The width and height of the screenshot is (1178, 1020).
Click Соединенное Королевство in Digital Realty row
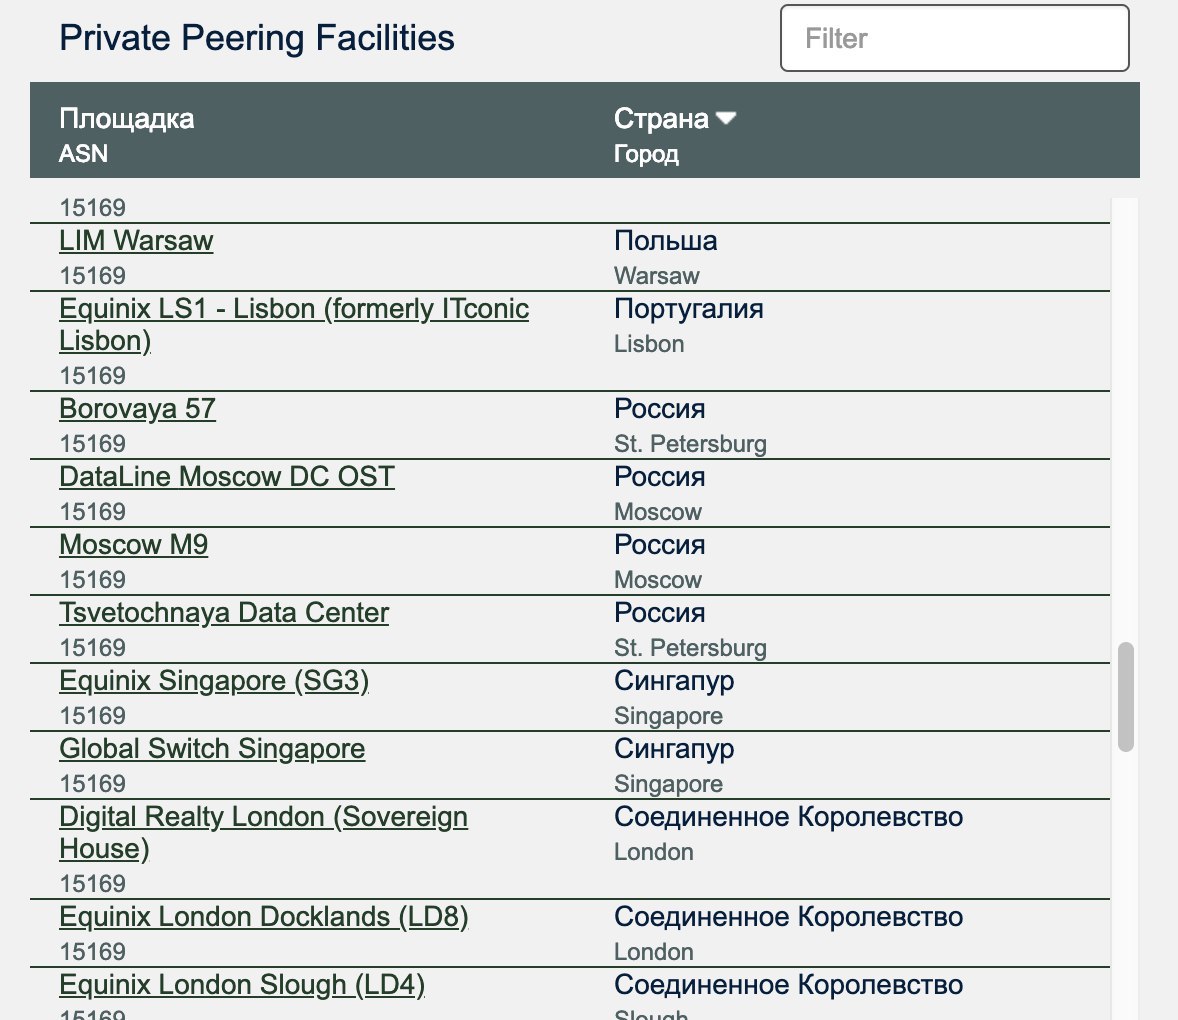coord(788,817)
